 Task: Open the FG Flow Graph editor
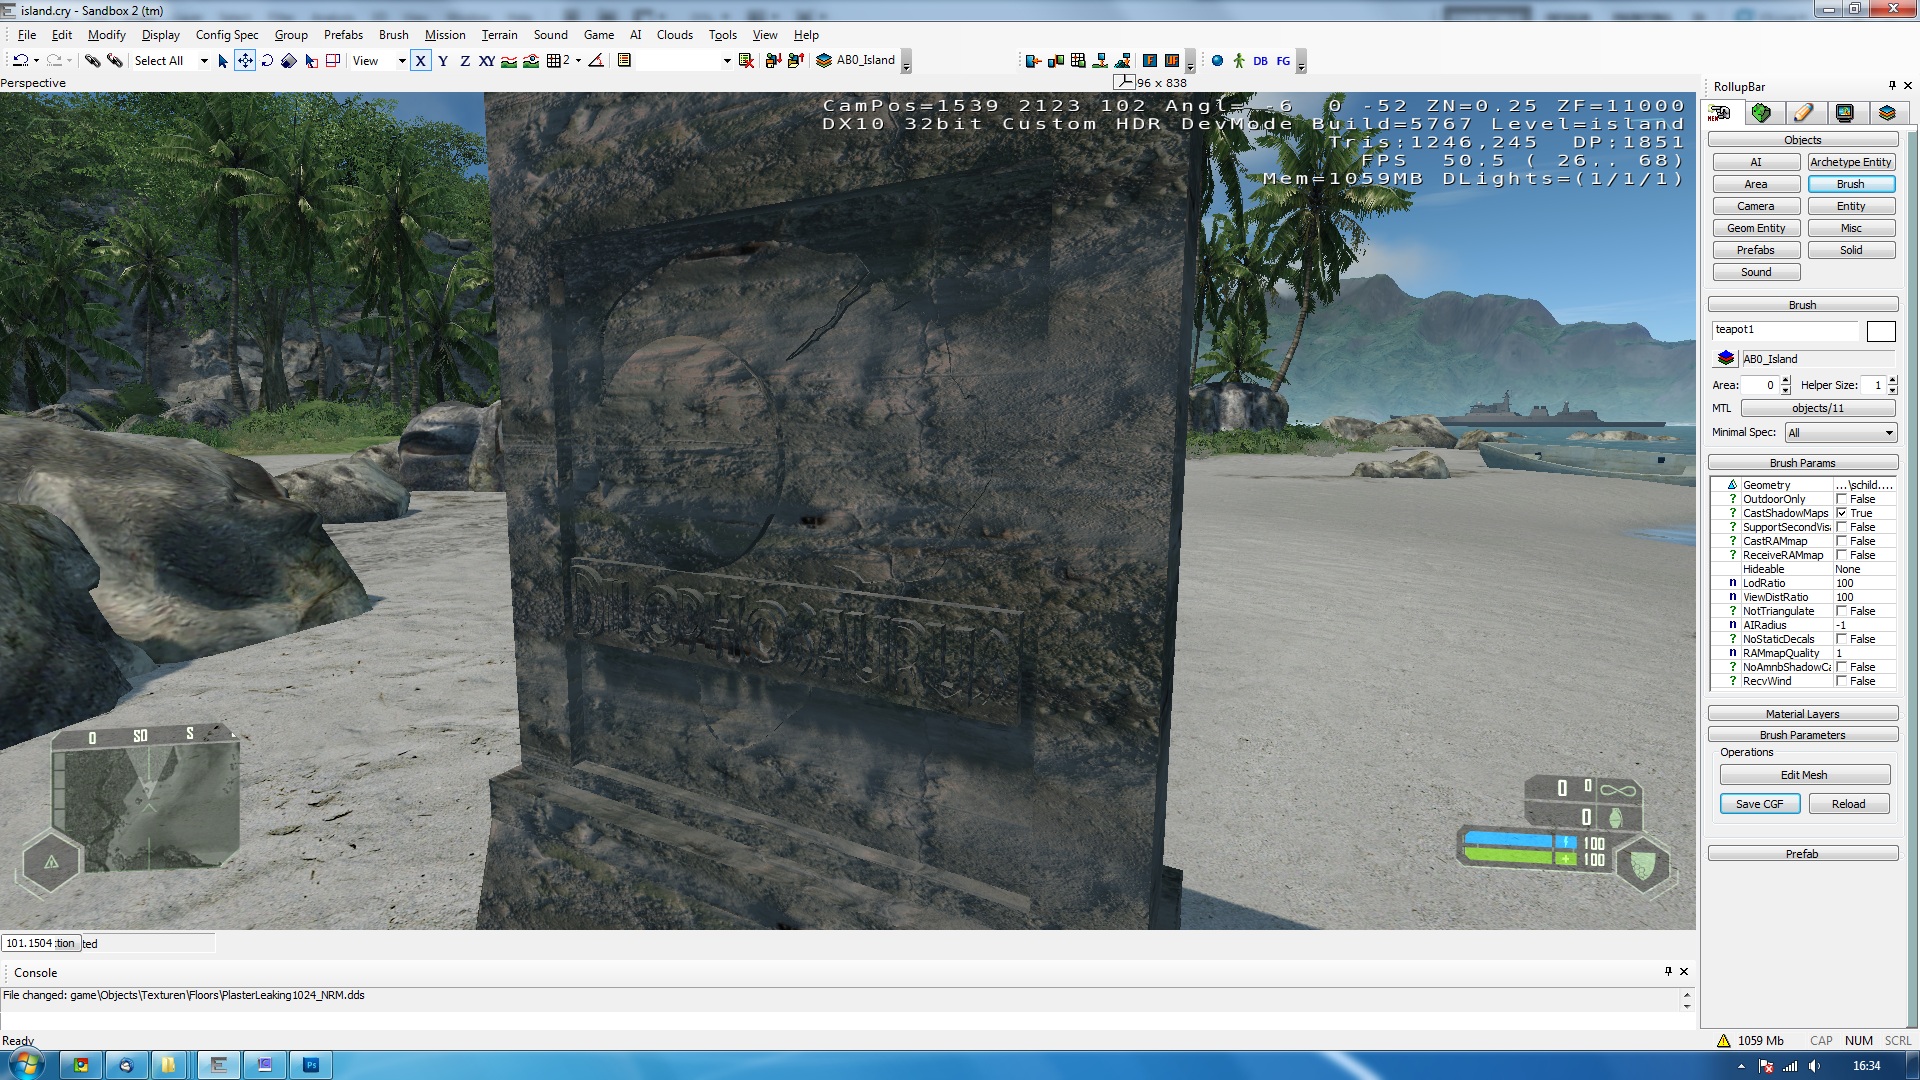click(1283, 61)
